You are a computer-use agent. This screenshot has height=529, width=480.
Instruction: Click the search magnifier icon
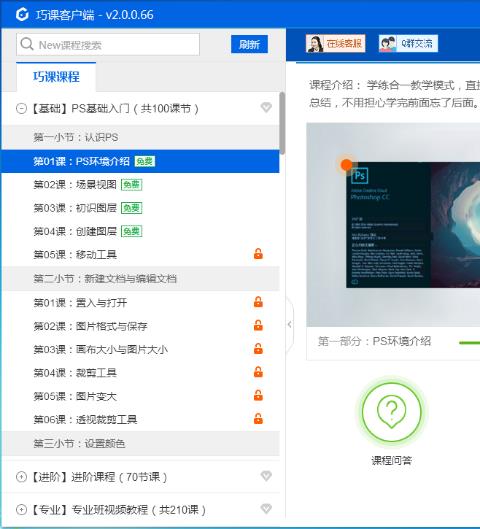point(27,44)
